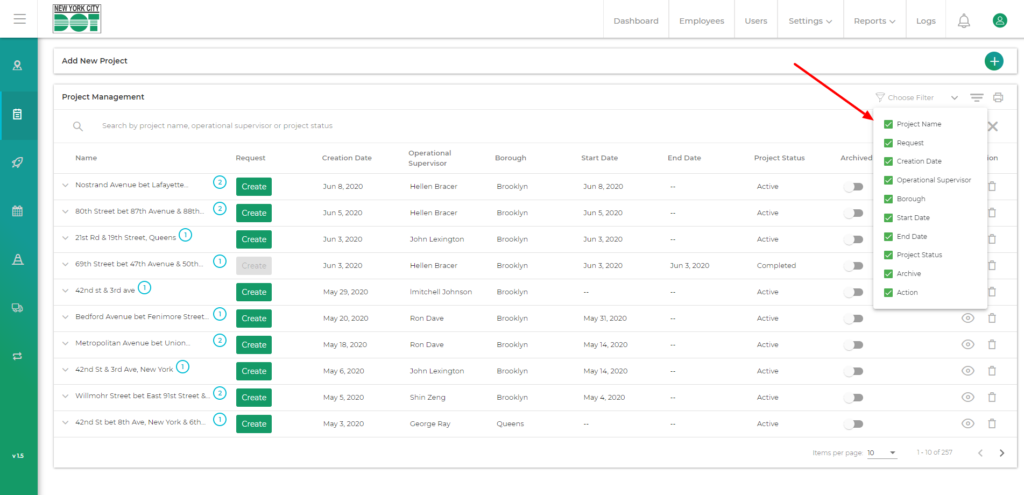Click the truck icon in left sidebar

17,308
